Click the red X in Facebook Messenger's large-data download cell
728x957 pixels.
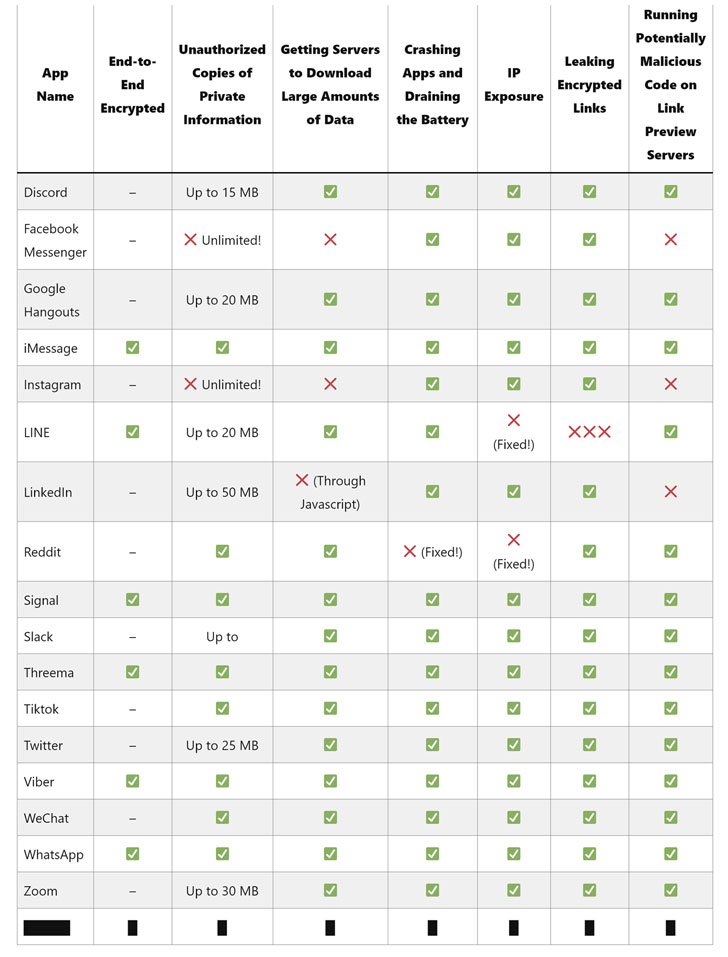(330, 240)
